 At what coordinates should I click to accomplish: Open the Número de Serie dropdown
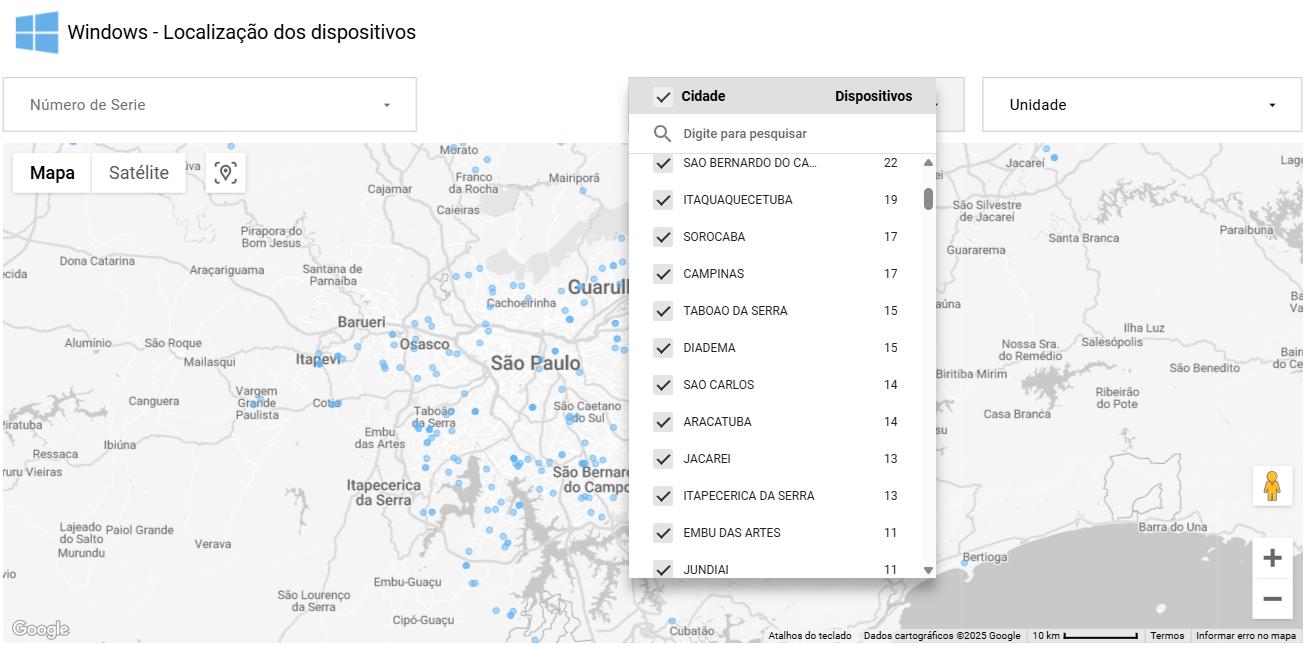tap(210, 105)
